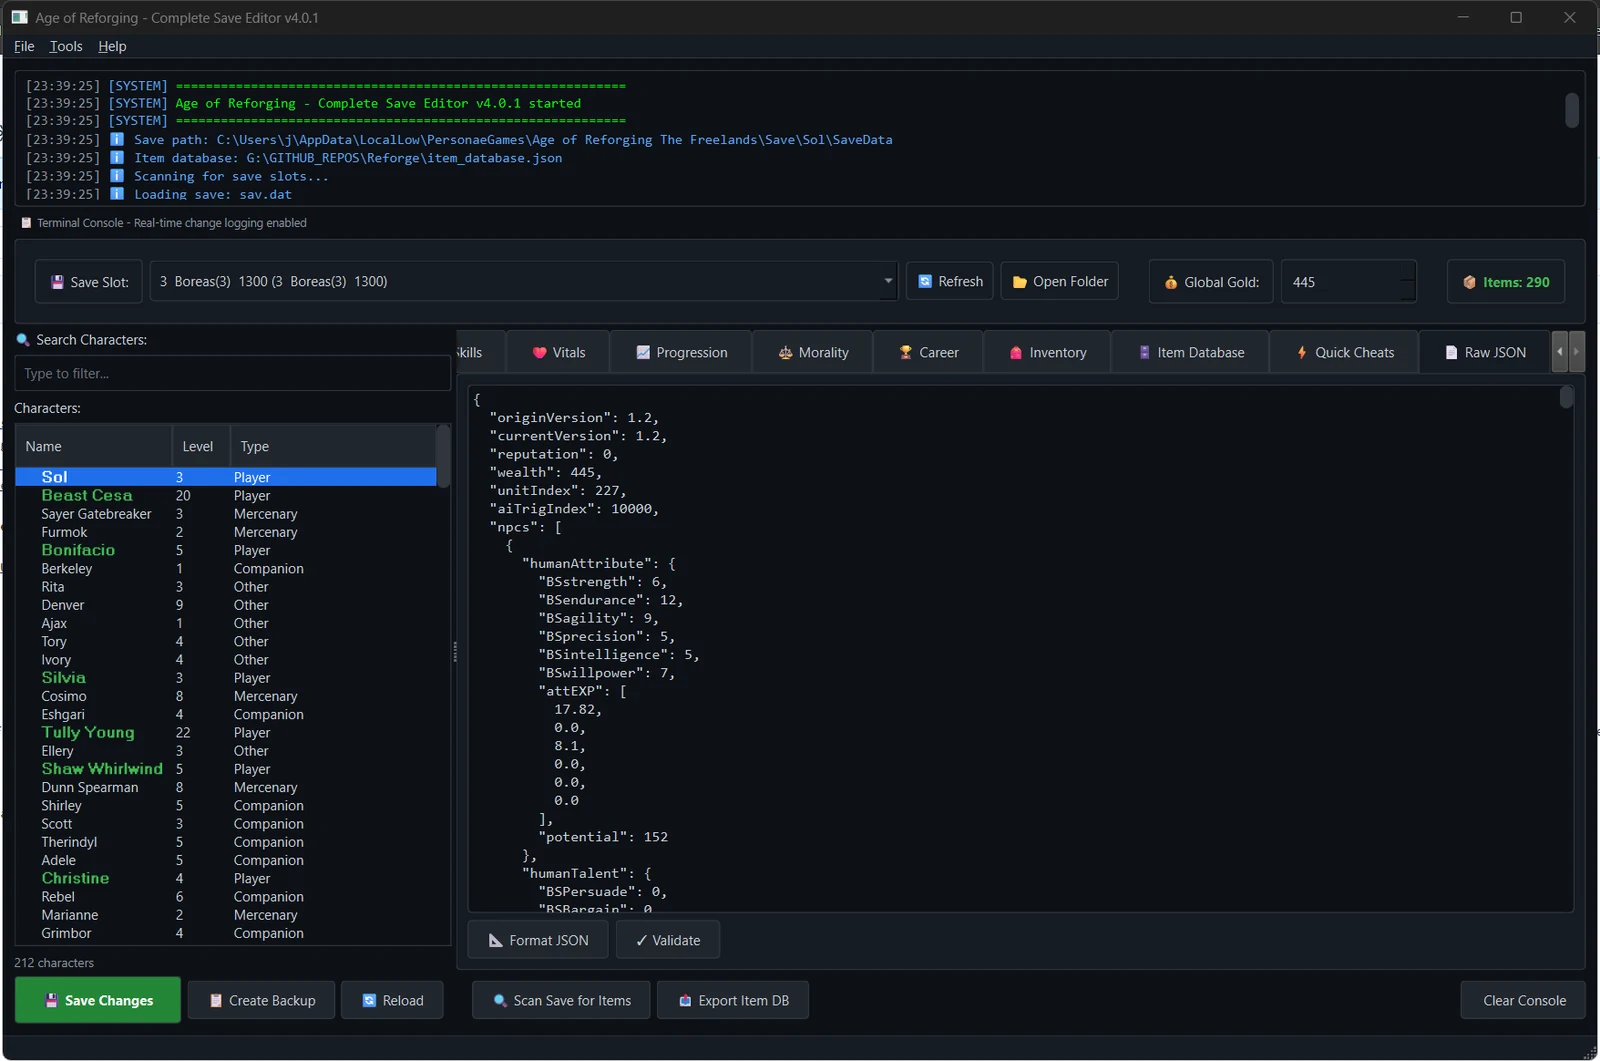Screen dimensions: 1600x1061
Task: Switch to the Item Database tab
Action: pos(1190,352)
